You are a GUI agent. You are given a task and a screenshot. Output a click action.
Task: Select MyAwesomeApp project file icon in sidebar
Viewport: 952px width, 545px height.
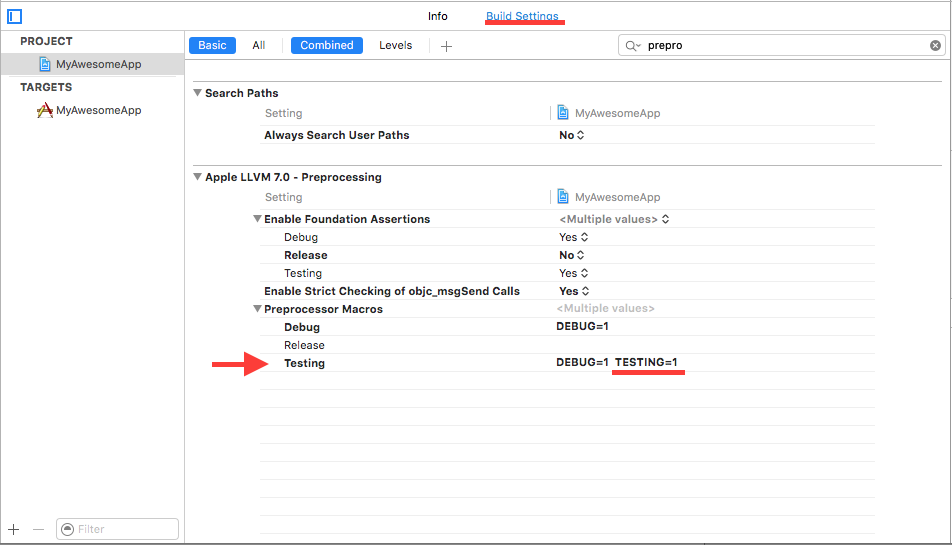pos(44,64)
